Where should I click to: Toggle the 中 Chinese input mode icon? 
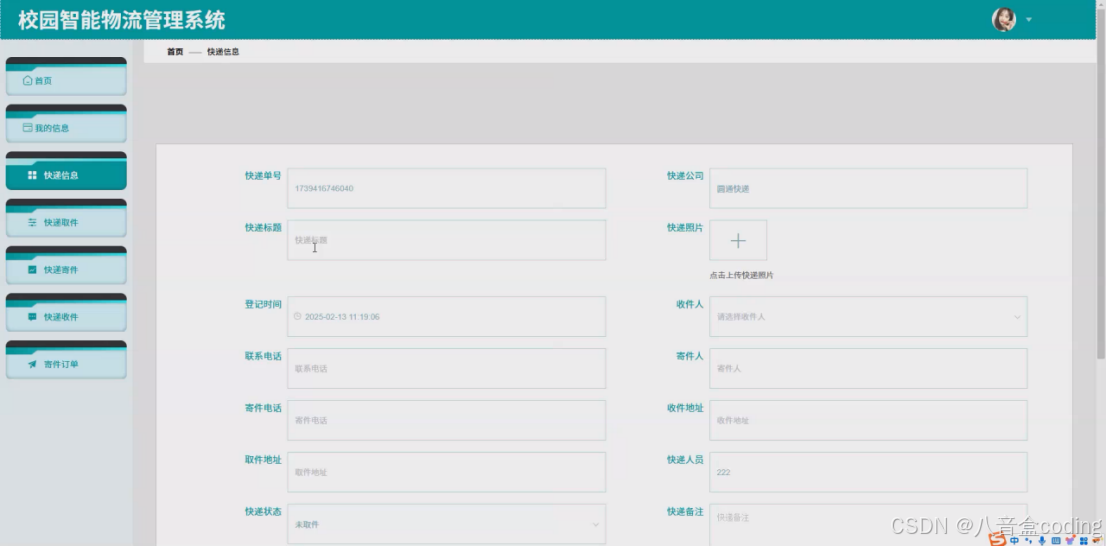click(1014, 540)
